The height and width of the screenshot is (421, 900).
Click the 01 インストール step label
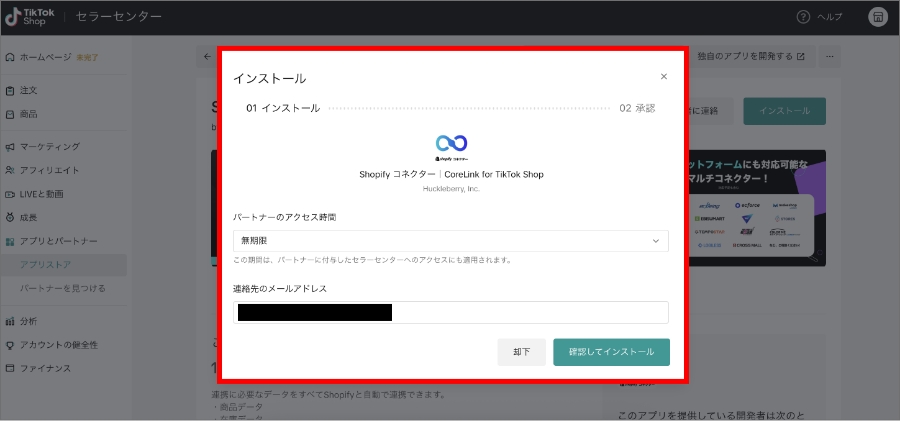tap(283, 108)
